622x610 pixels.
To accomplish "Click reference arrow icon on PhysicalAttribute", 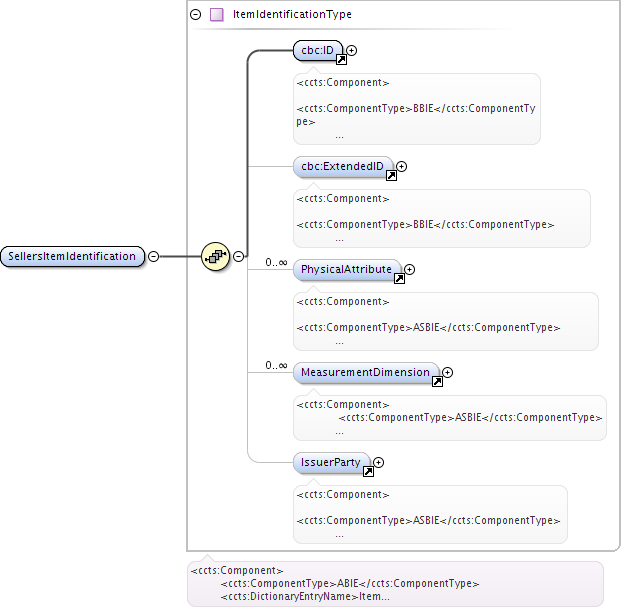I will [x=399, y=279].
